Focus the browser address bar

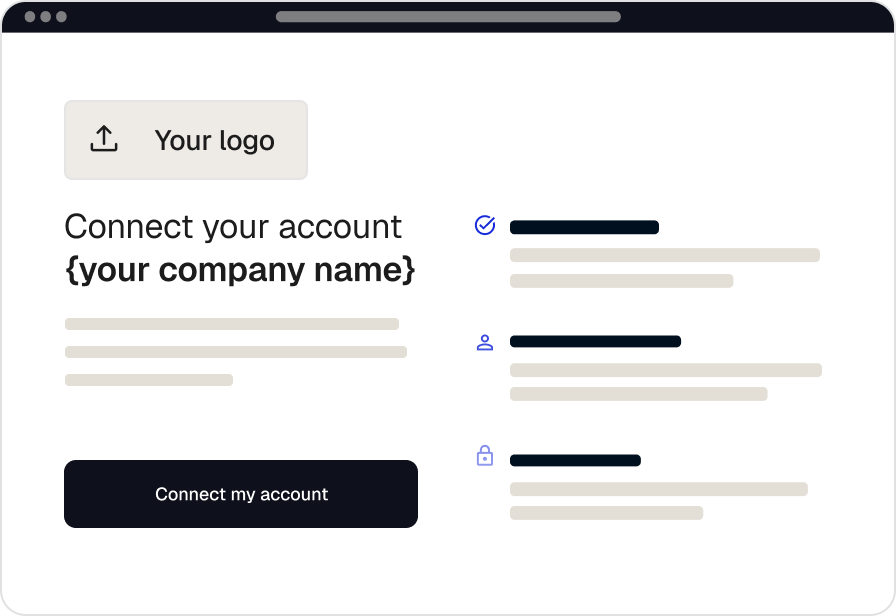point(448,17)
